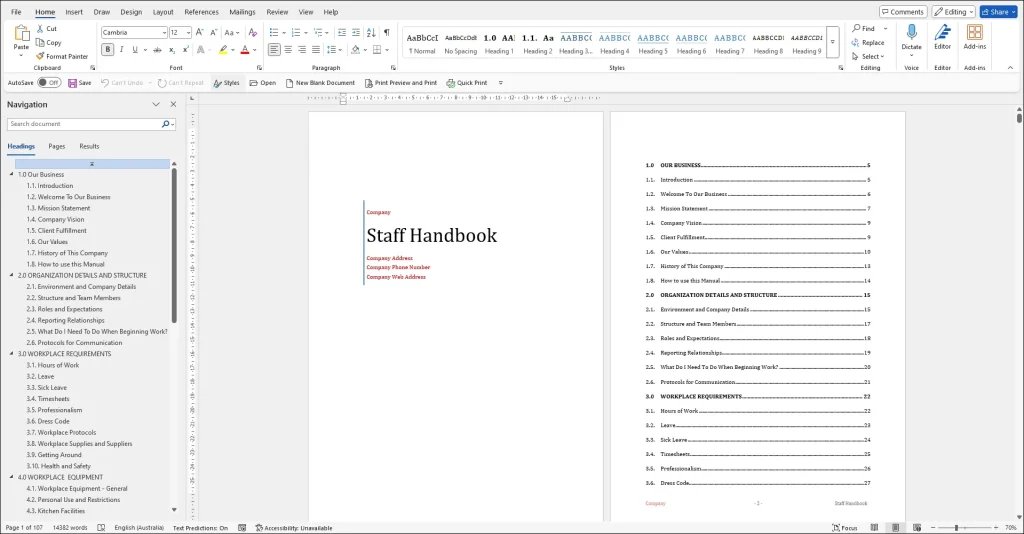Viewport: 1024px width, 534px height.
Task: Open Find in the Editing group
Action: coord(863,29)
